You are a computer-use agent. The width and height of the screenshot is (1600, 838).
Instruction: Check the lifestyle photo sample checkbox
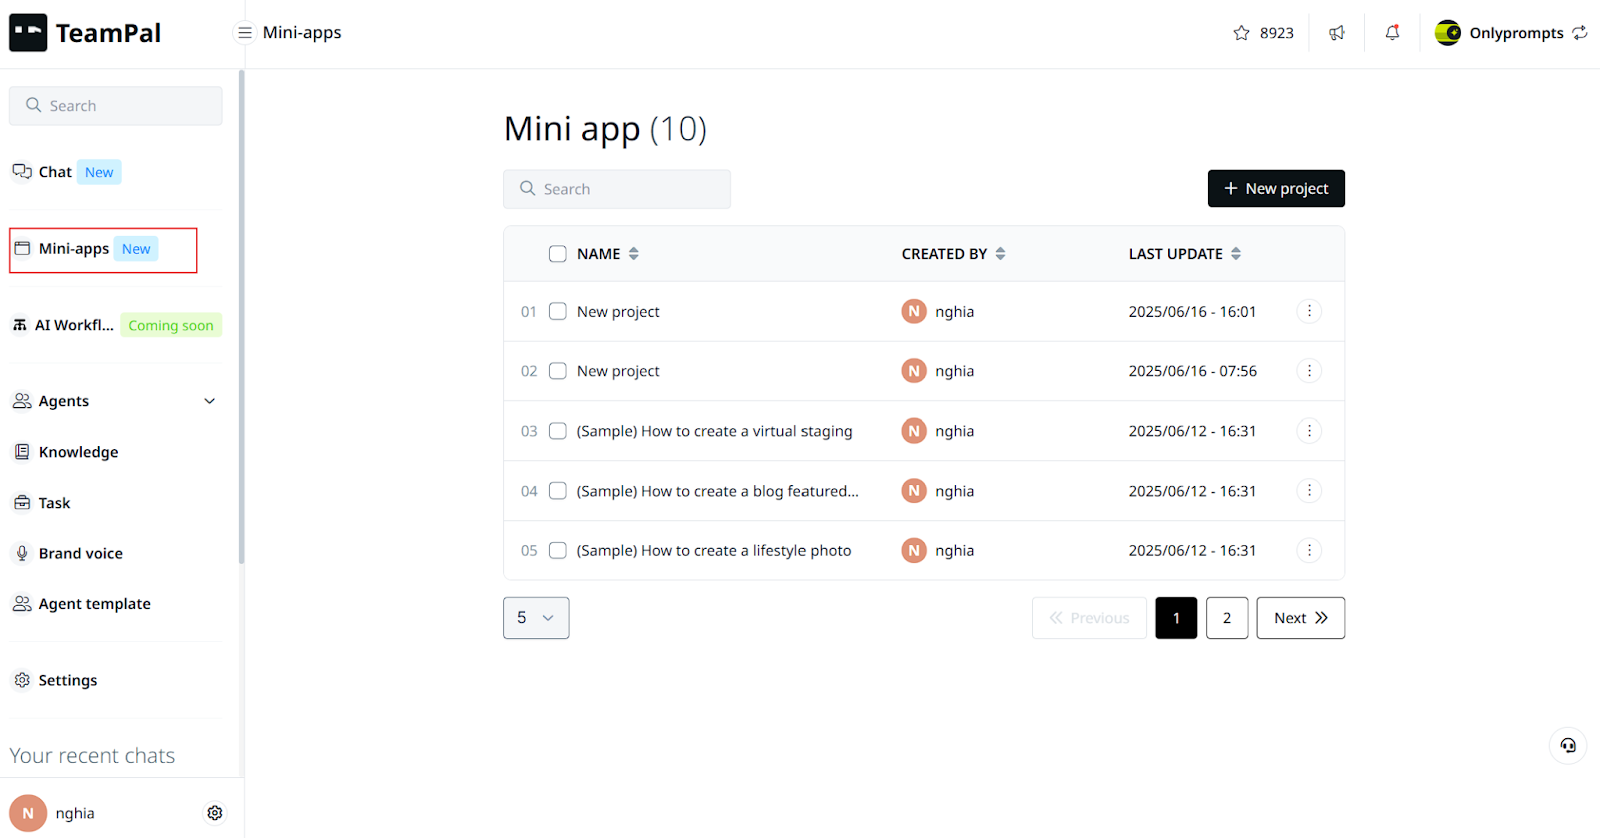558,550
